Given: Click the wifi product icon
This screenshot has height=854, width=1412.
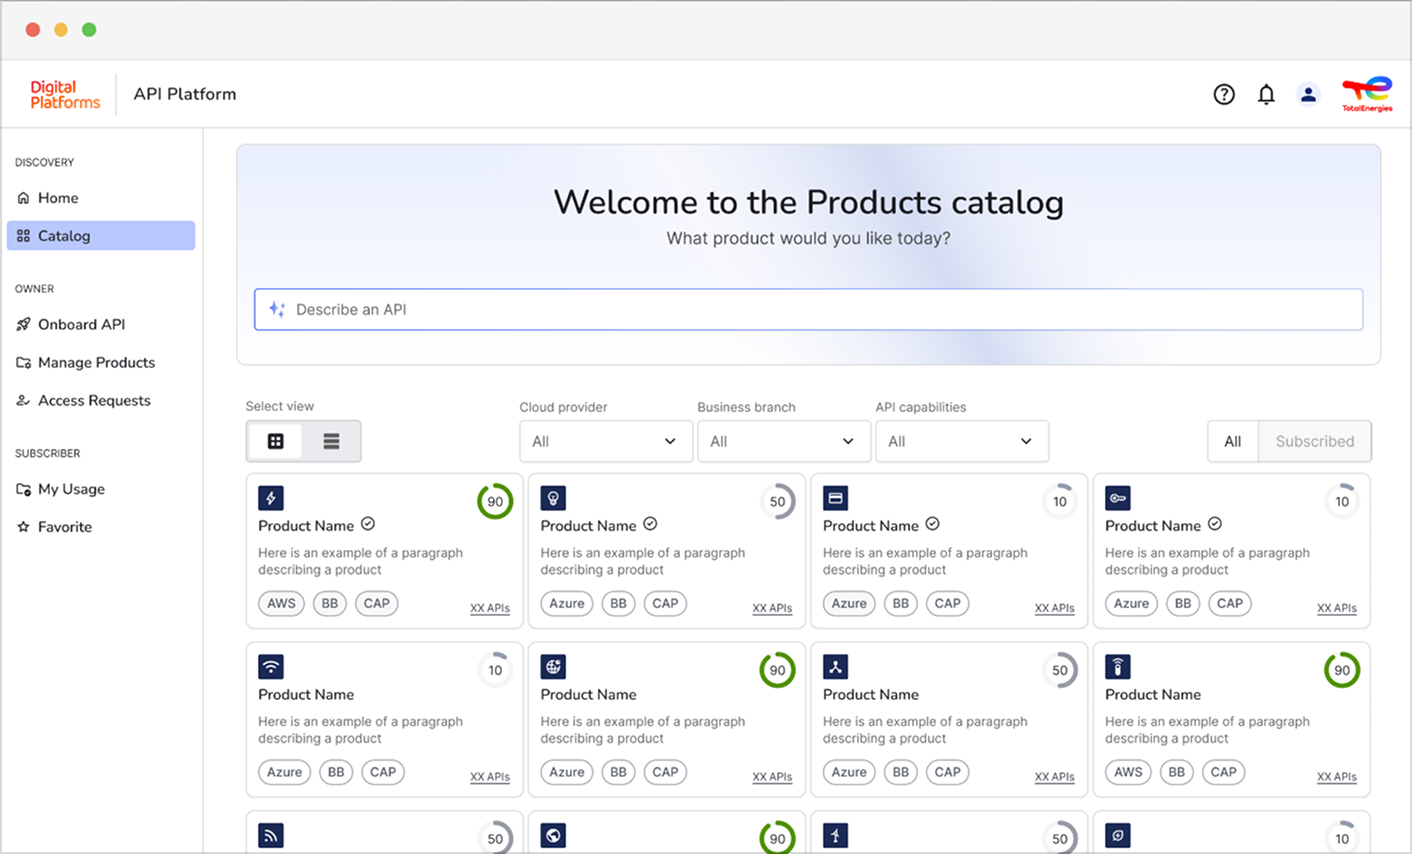Looking at the screenshot, I should pos(271,667).
